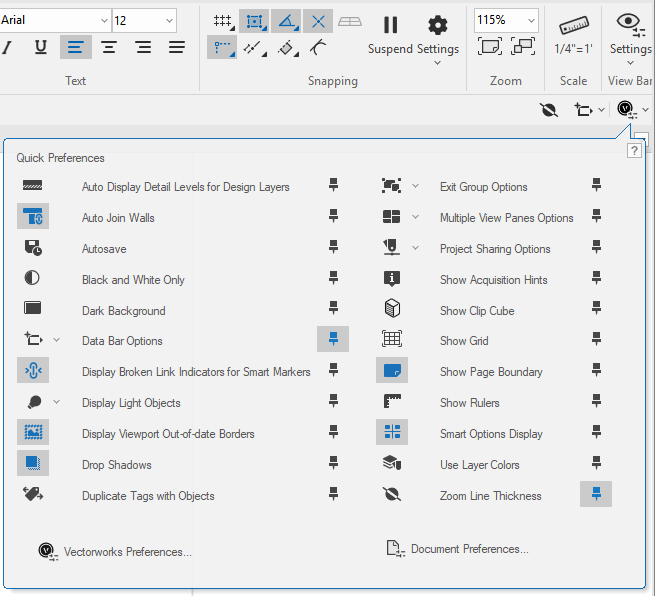Viewport: 655px width, 596px height.
Task: Open the font name Arial dropdown
Action: [104, 20]
